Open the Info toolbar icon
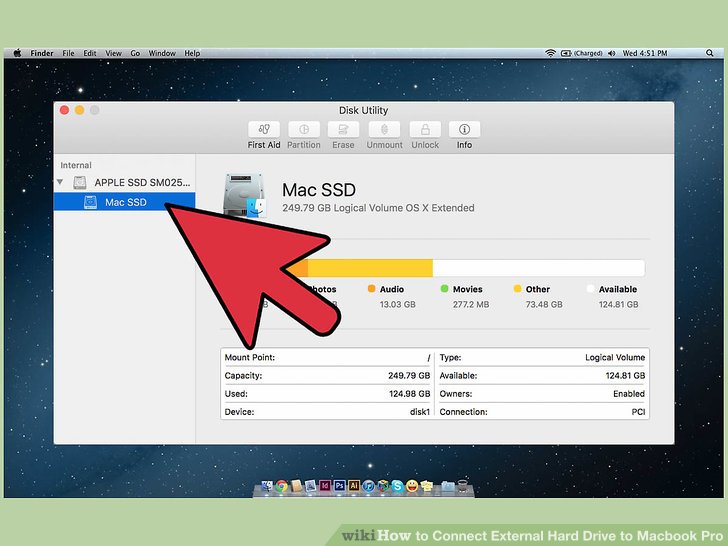This screenshot has height=546, width=728. point(464,130)
